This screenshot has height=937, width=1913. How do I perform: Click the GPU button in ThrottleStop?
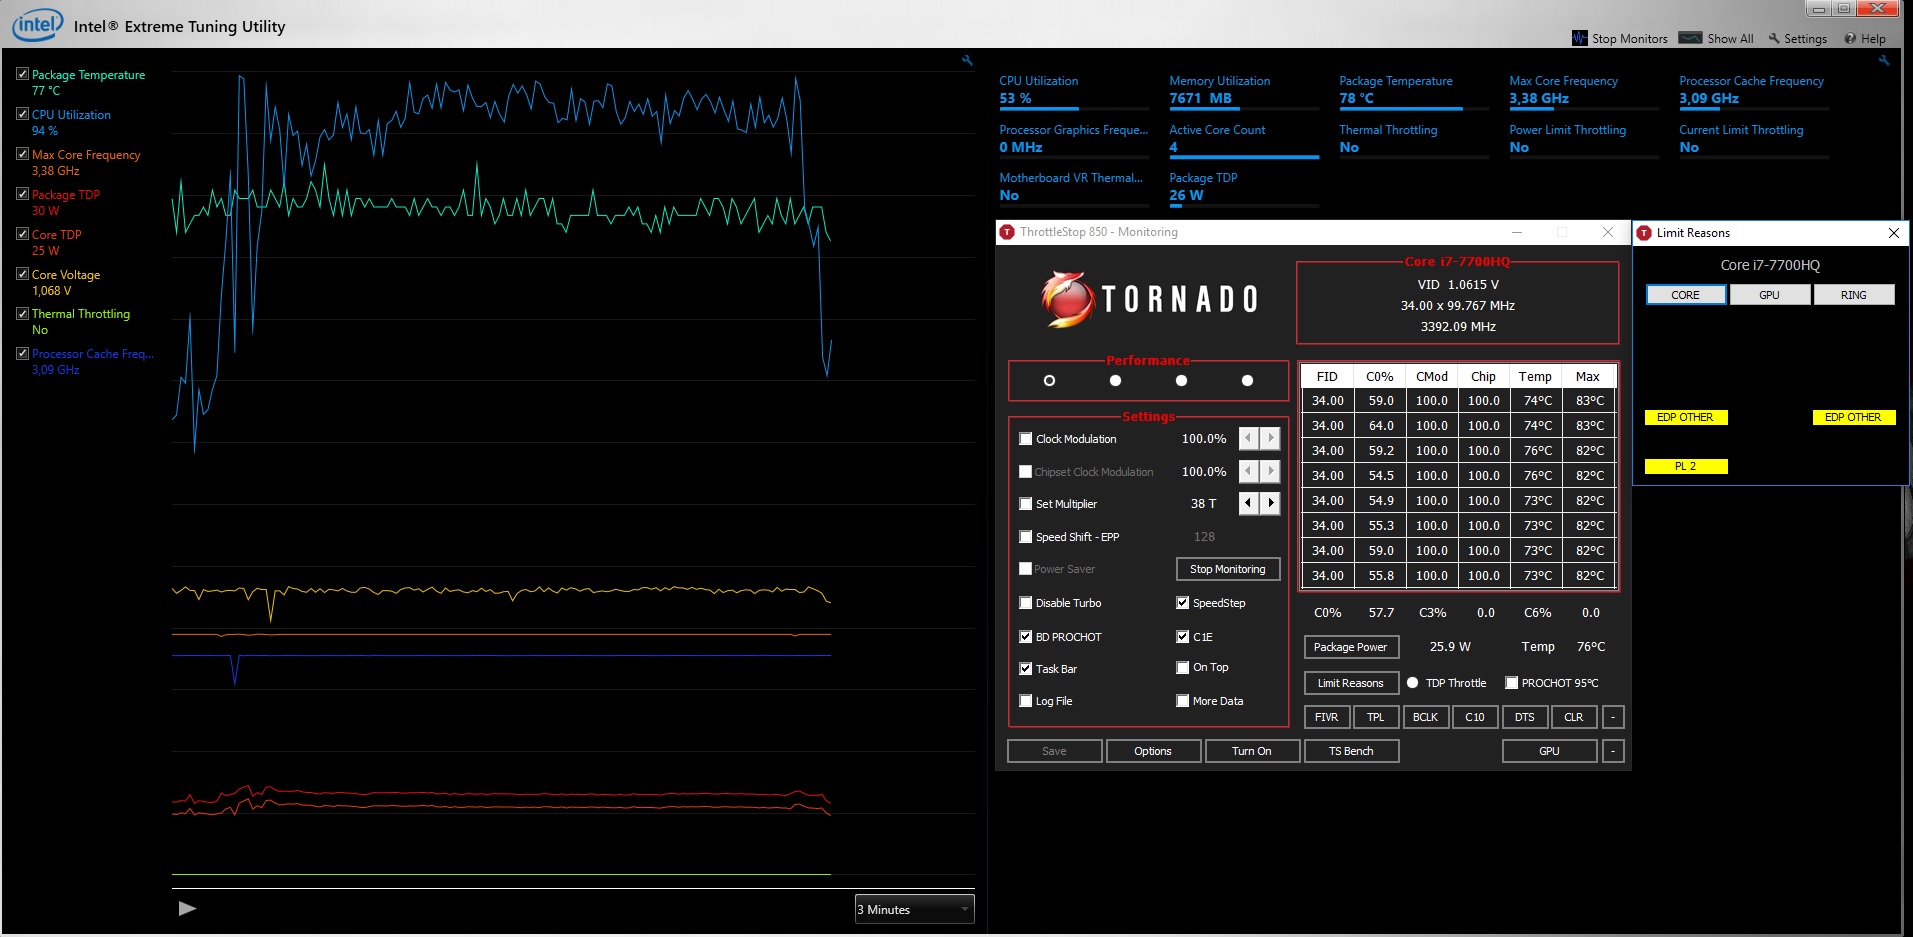[x=1549, y=751]
